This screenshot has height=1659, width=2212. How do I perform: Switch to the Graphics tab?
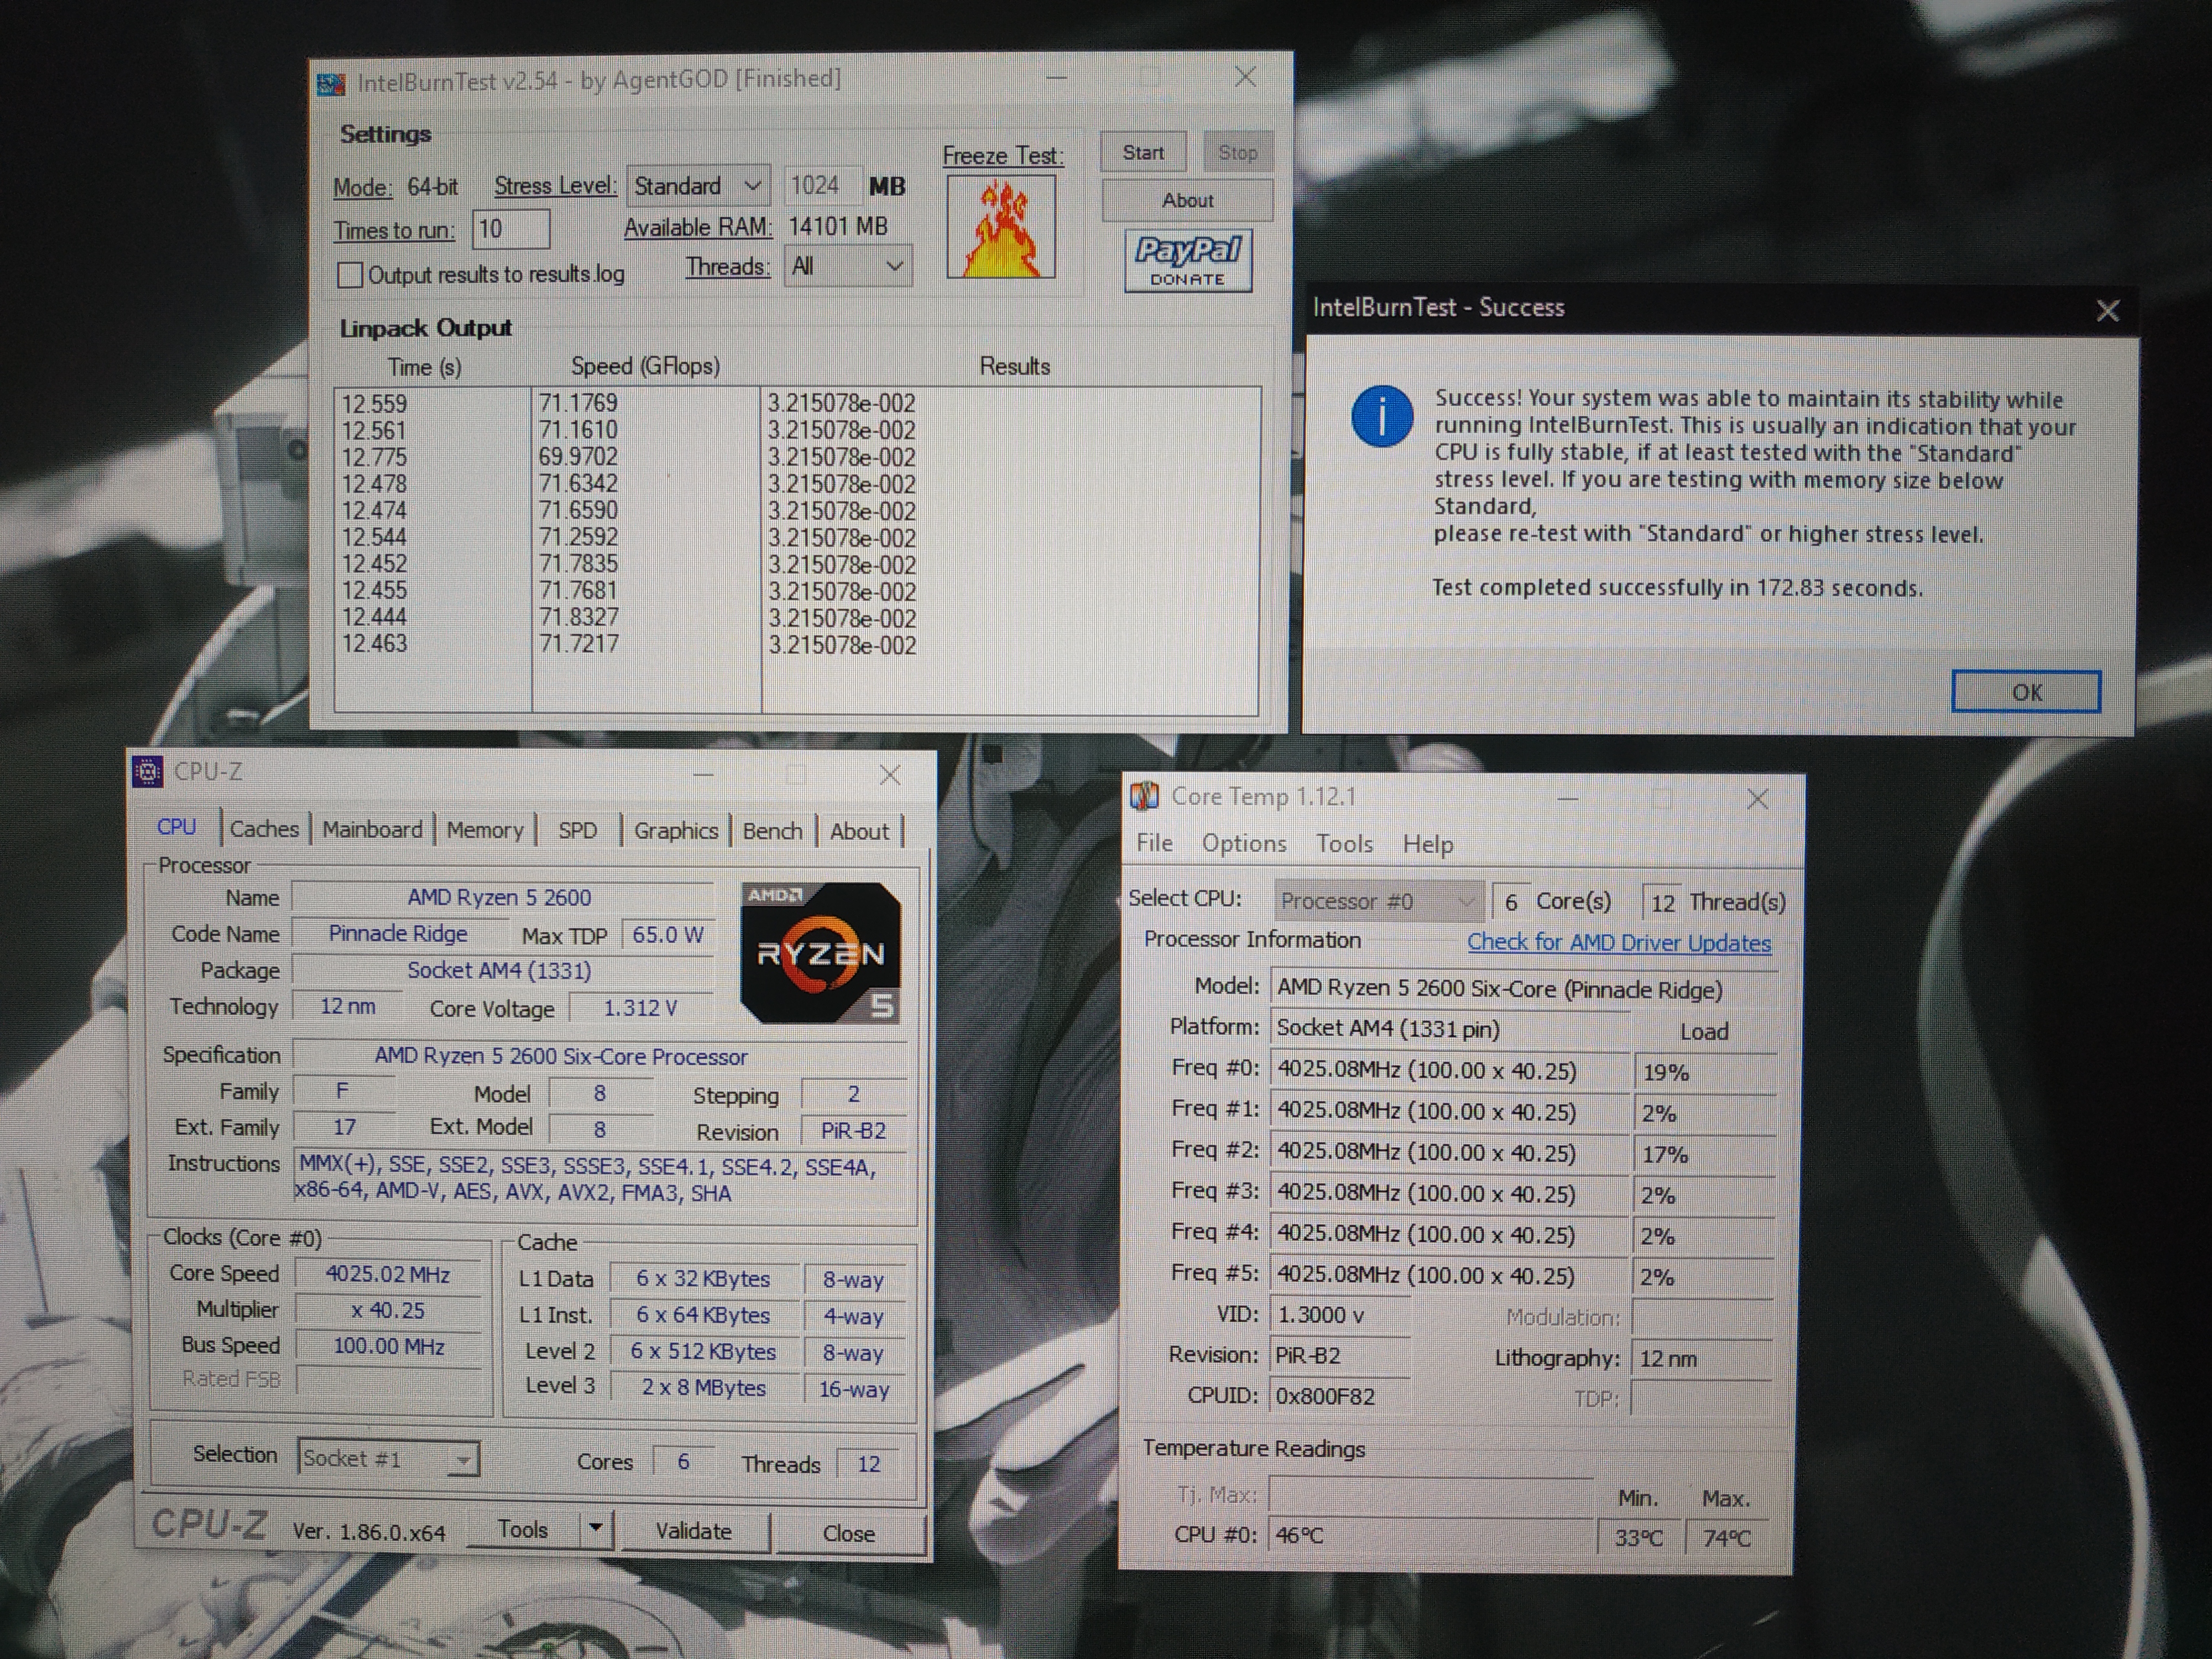[x=676, y=831]
